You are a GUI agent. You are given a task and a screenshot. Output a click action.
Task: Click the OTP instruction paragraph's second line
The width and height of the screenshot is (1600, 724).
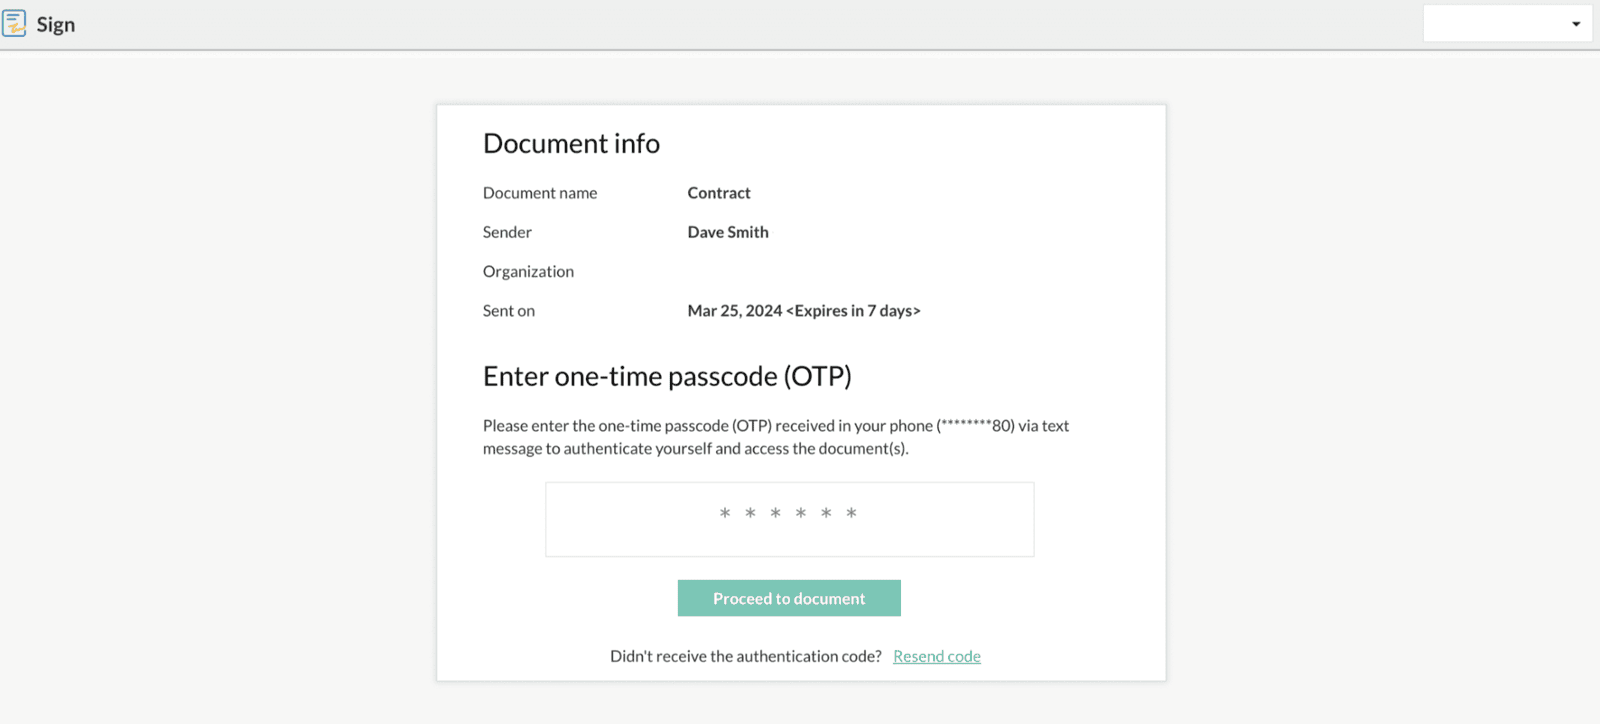coord(695,449)
